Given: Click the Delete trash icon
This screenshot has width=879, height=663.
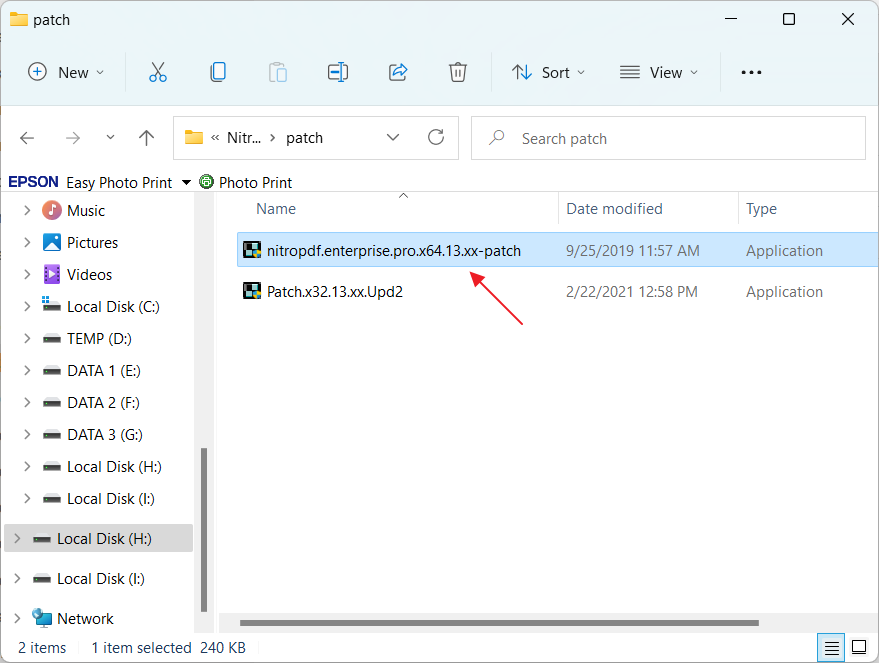Looking at the screenshot, I should 457,72.
